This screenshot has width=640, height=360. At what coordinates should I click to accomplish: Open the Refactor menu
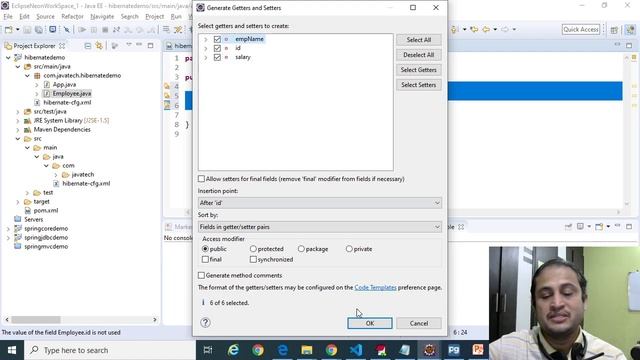tap(72, 17)
